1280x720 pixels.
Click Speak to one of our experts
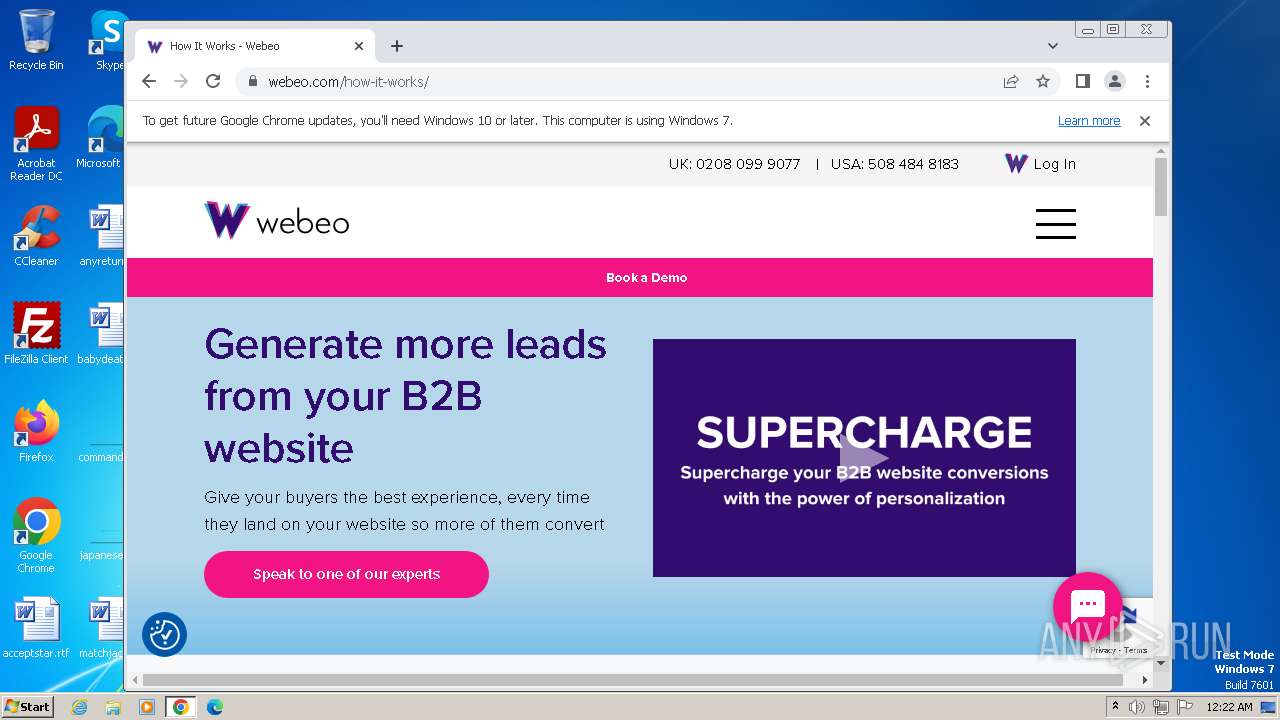(x=346, y=574)
